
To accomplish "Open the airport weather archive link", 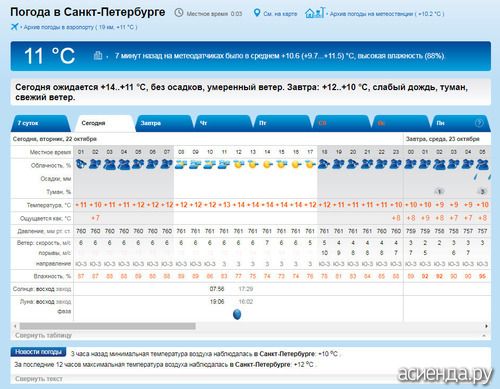I will (80, 27).
